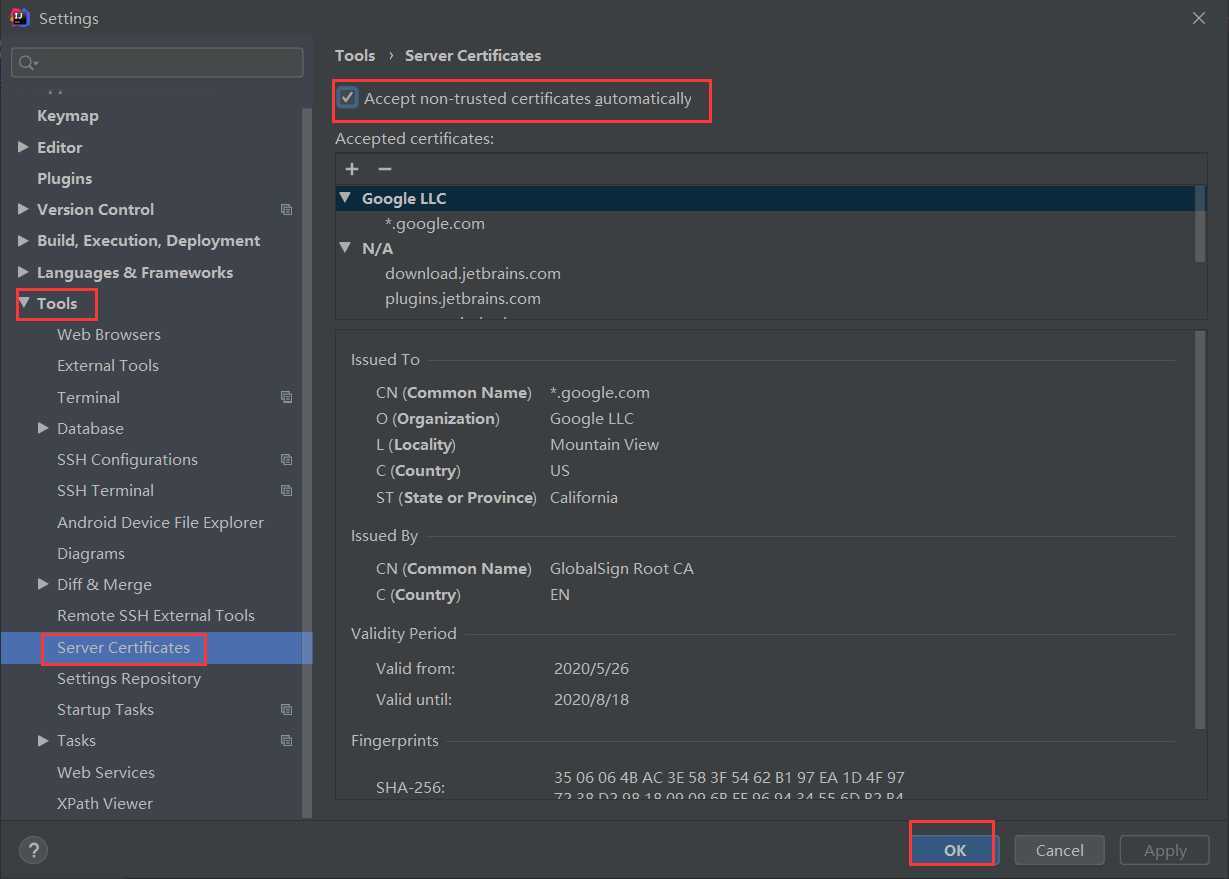Toggle Accept non-trusted certificates automatically checkbox

click(348, 98)
